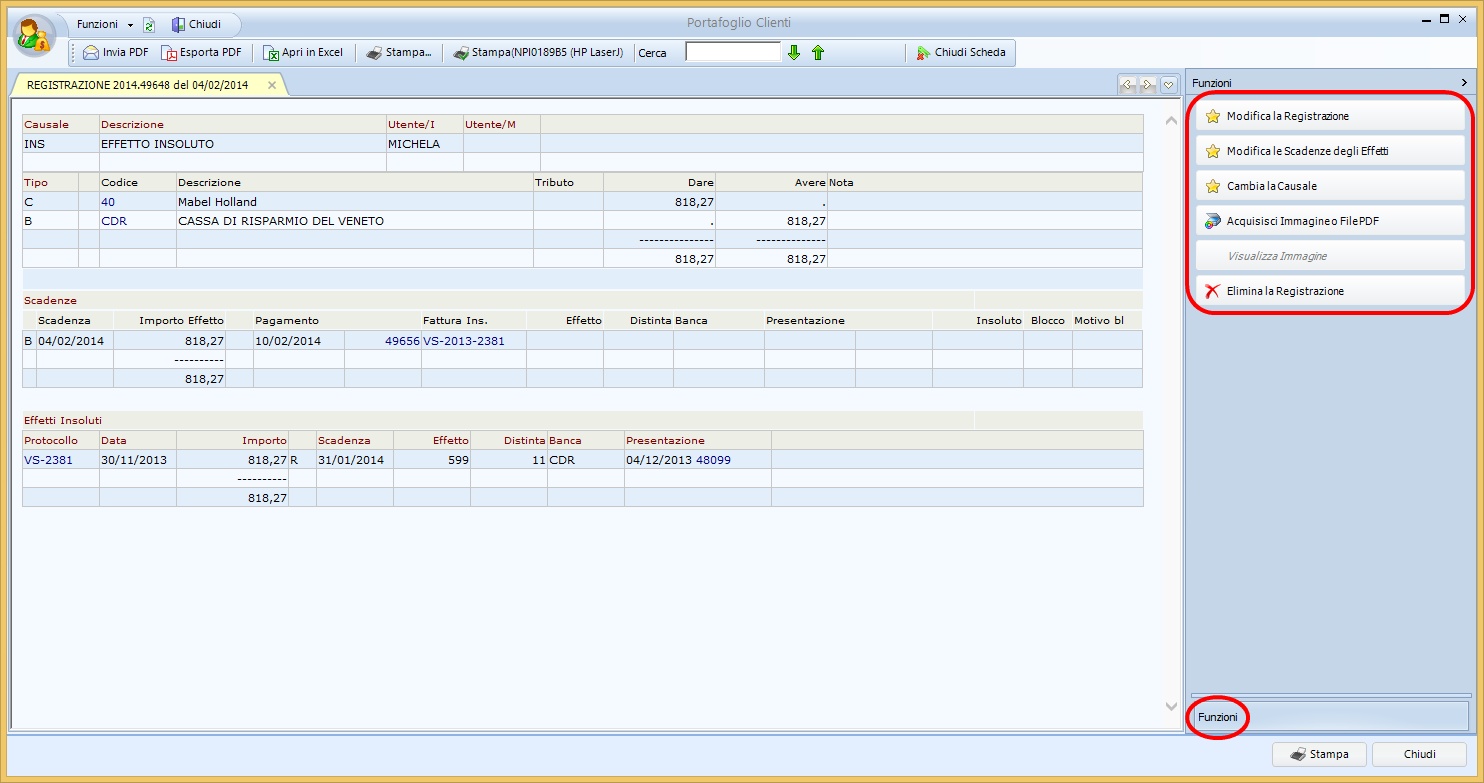Click the green up arrow search icon
The image size is (1484, 783).
817,52
